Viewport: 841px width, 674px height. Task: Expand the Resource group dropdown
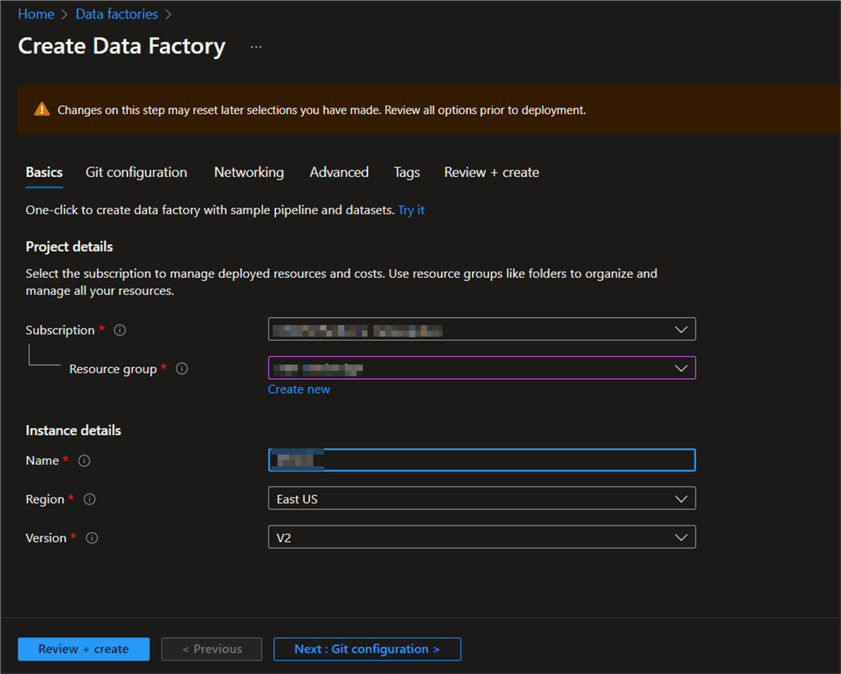482,368
